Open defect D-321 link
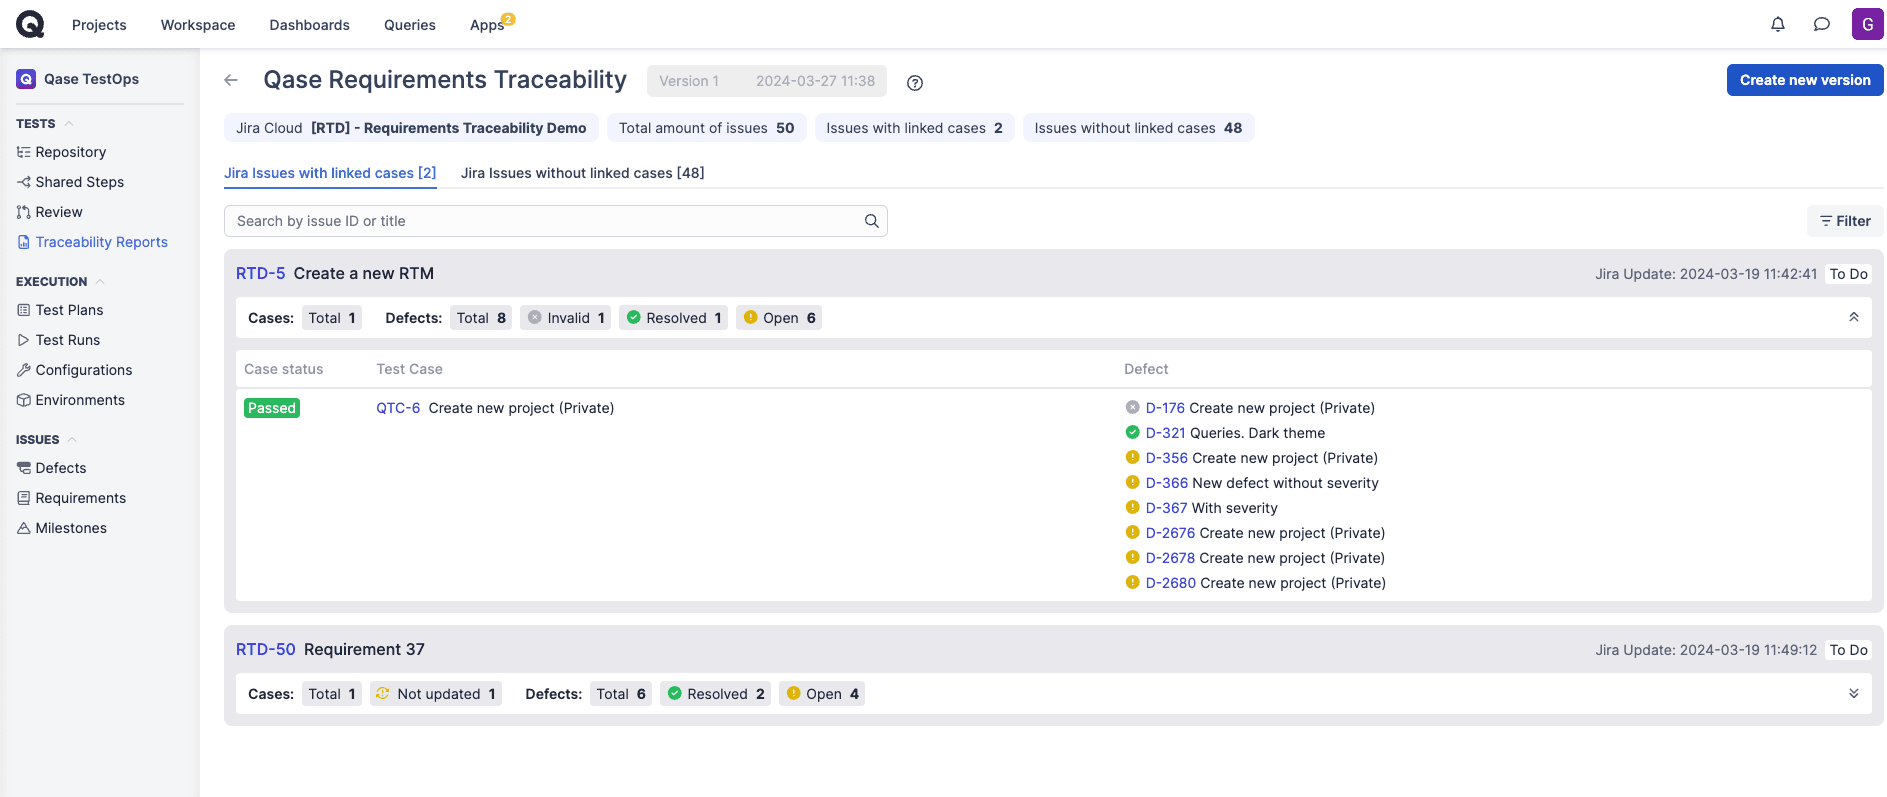This screenshot has height=797, width=1887. (1165, 433)
